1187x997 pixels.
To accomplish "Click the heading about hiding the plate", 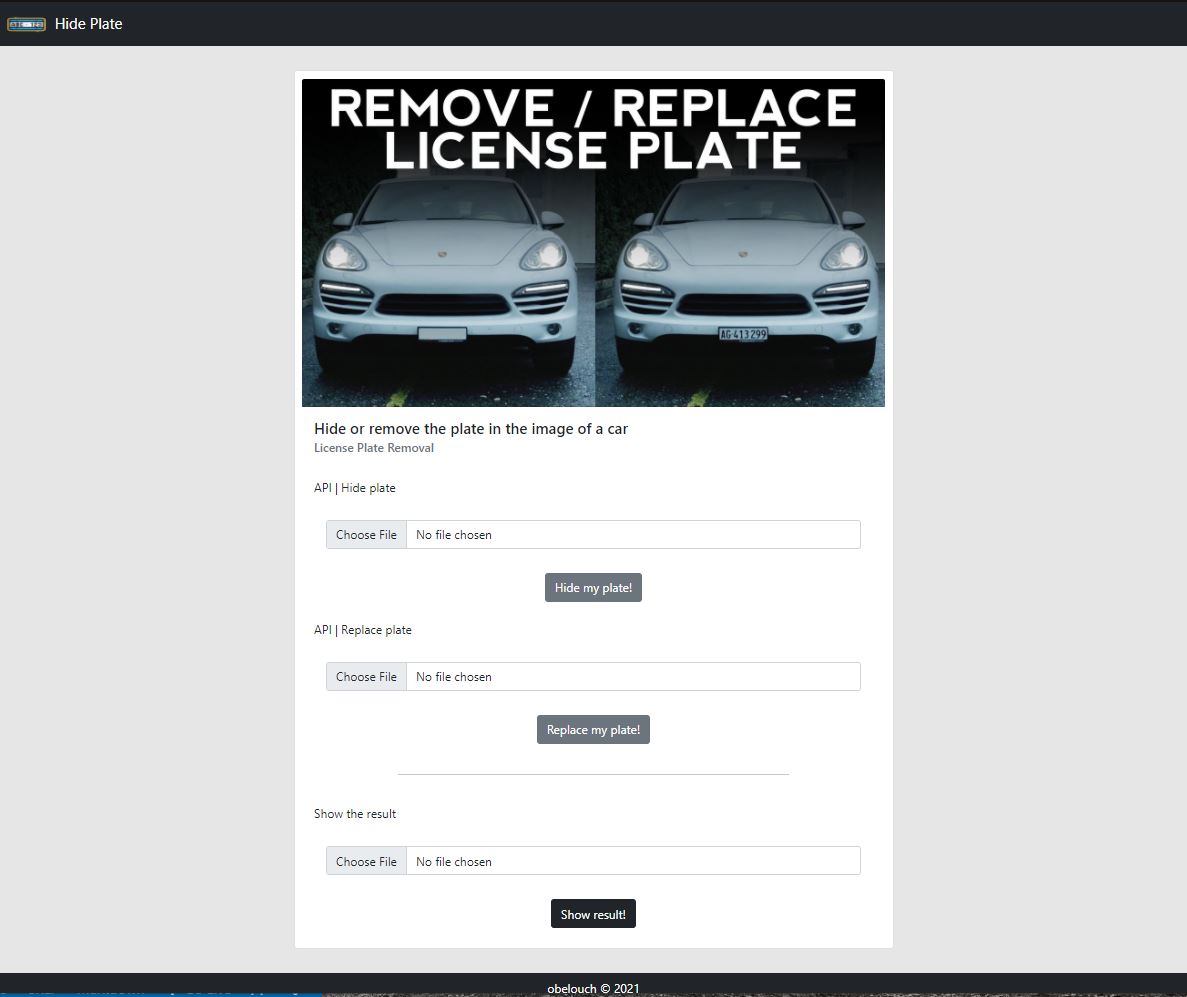I will (x=471, y=429).
